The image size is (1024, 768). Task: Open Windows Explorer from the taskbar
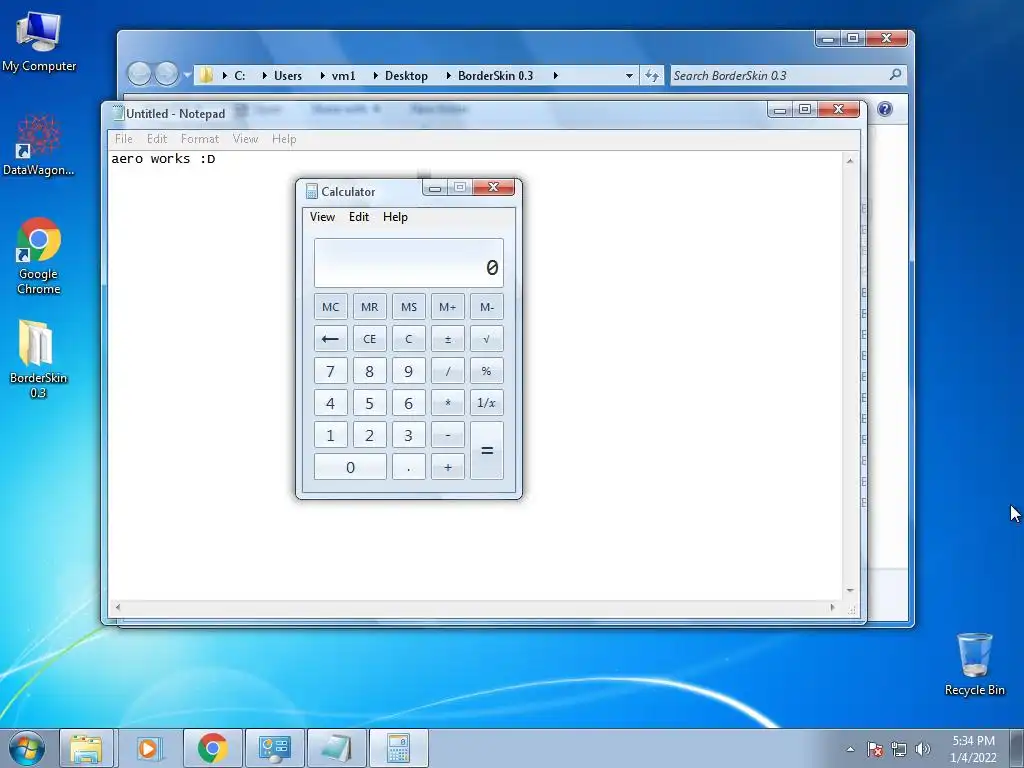[x=86, y=748]
